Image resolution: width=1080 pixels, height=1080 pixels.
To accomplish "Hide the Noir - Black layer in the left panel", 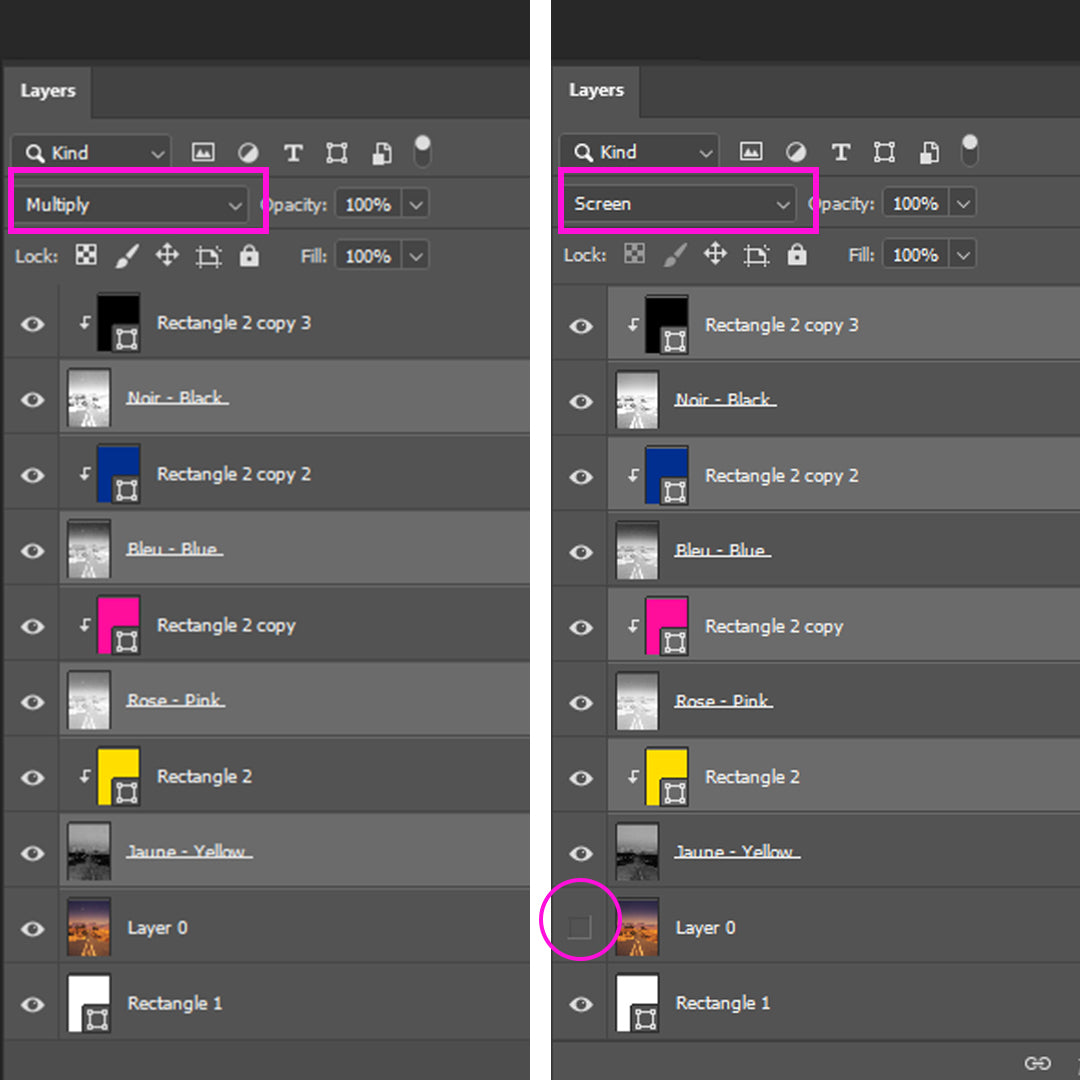I will pyautogui.click(x=33, y=399).
